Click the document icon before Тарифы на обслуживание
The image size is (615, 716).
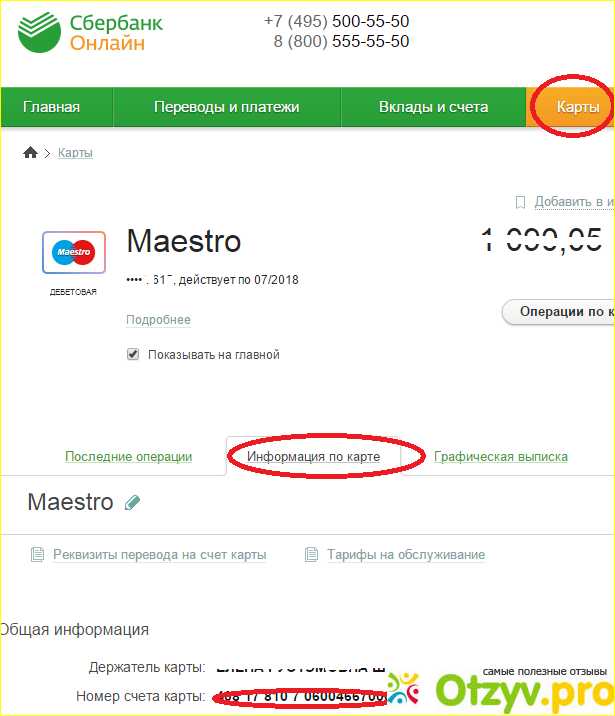311,555
